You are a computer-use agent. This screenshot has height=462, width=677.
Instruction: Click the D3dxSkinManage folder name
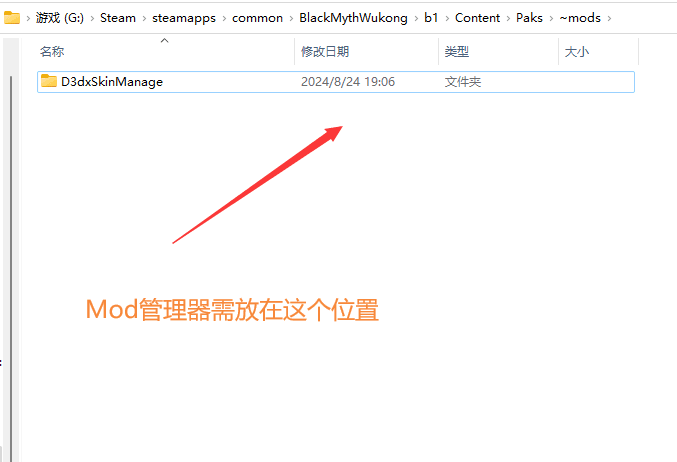[x=111, y=82]
